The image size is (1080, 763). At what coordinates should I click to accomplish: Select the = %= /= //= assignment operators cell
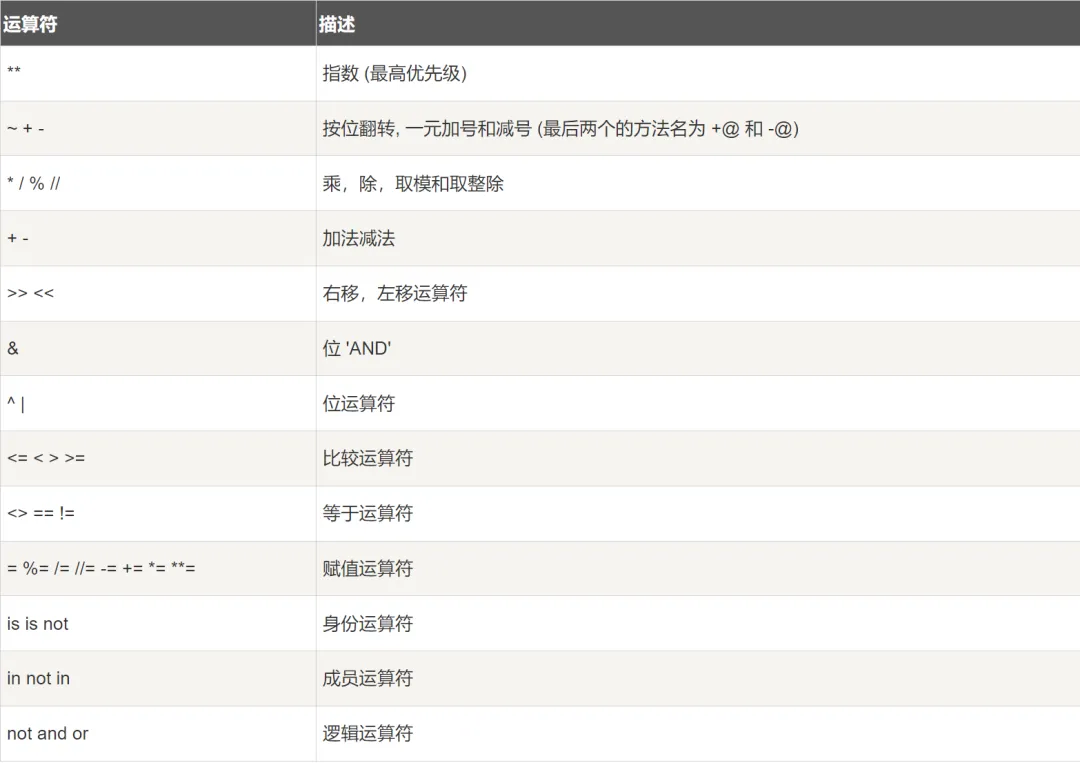tap(158, 569)
